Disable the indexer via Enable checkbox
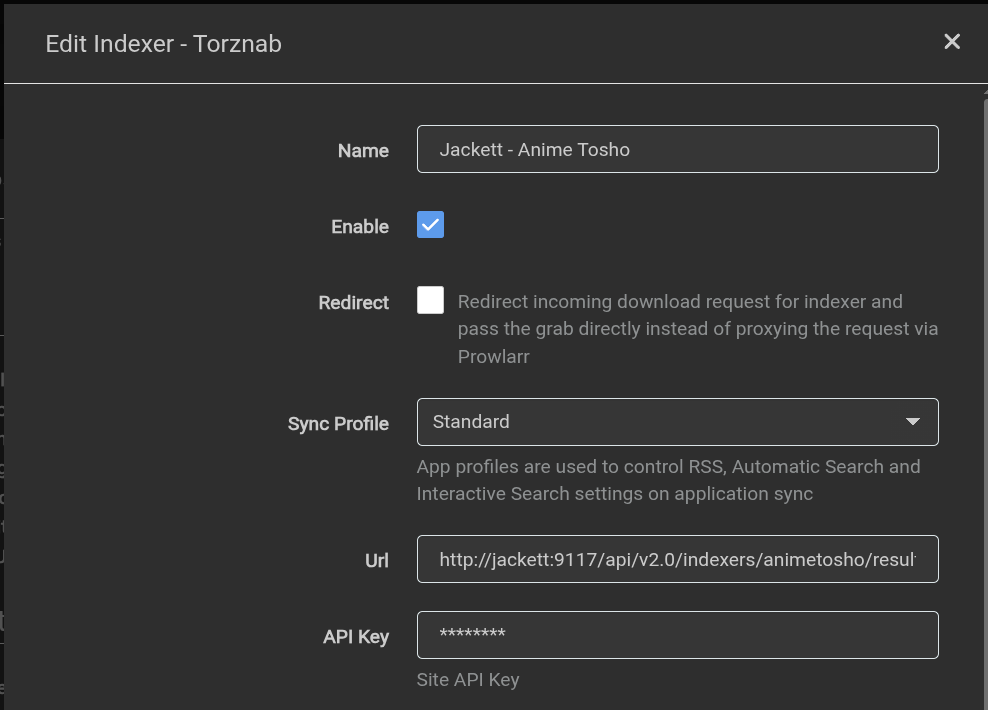Screen dimensions: 988x710 [430, 225]
